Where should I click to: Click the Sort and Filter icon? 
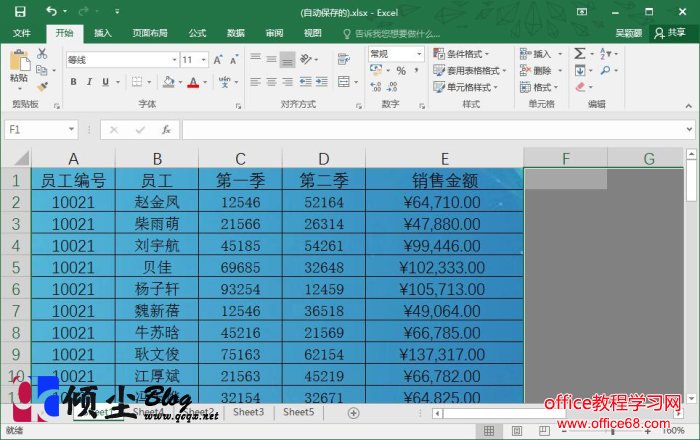pos(605,54)
